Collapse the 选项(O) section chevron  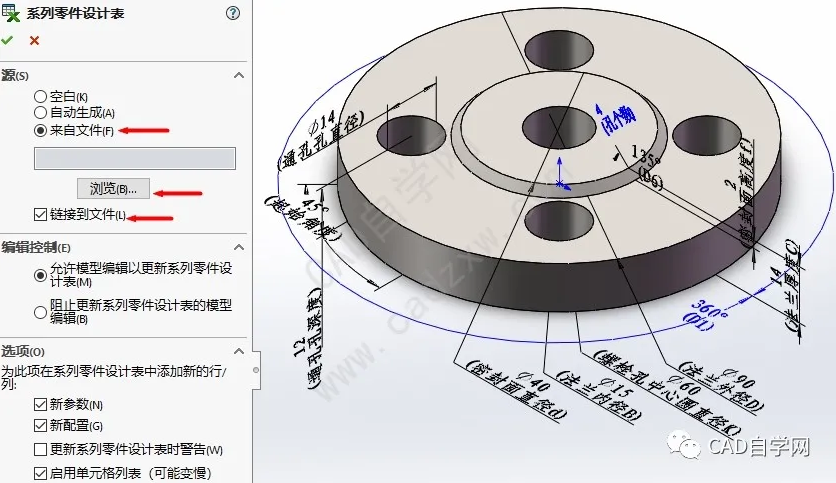point(239,351)
